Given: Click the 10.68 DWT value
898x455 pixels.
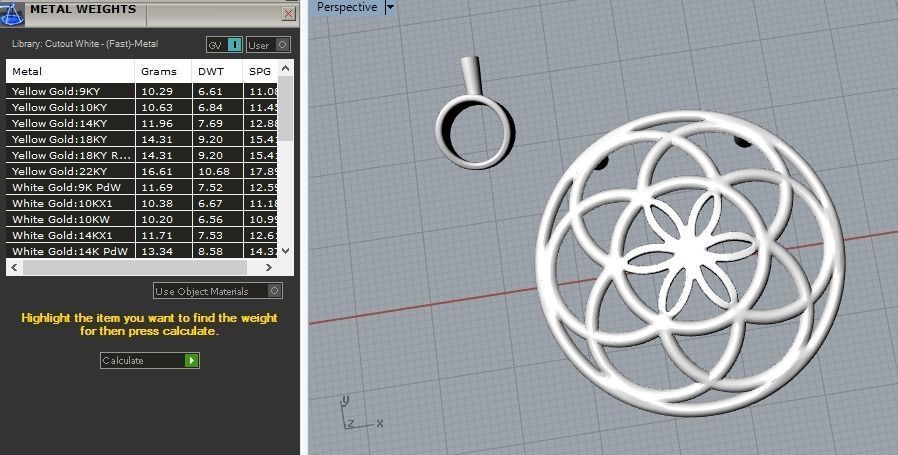Looking at the screenshot, I should point(213,171).
